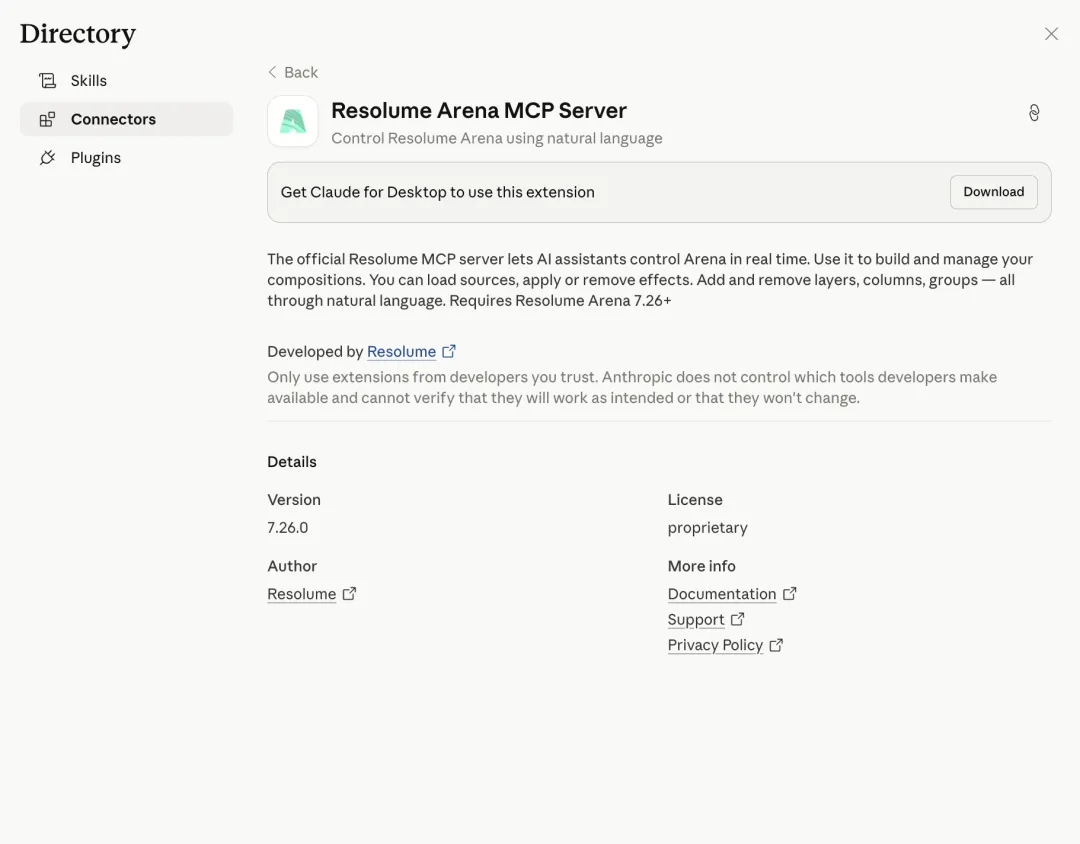Viewport: 1080px width, 844px height.
Task: Copy the extension link using the chain icon
Action: pos(1034,113)
